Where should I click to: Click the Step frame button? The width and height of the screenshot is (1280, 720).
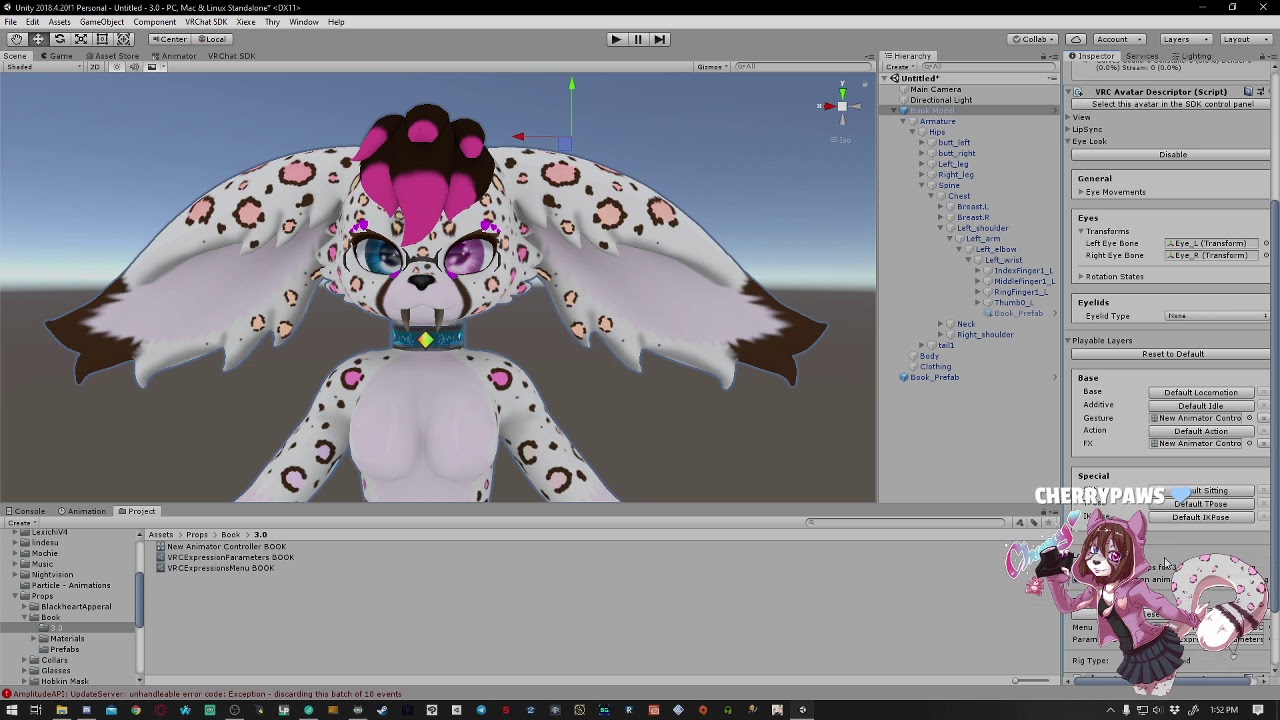click(660, 39)
